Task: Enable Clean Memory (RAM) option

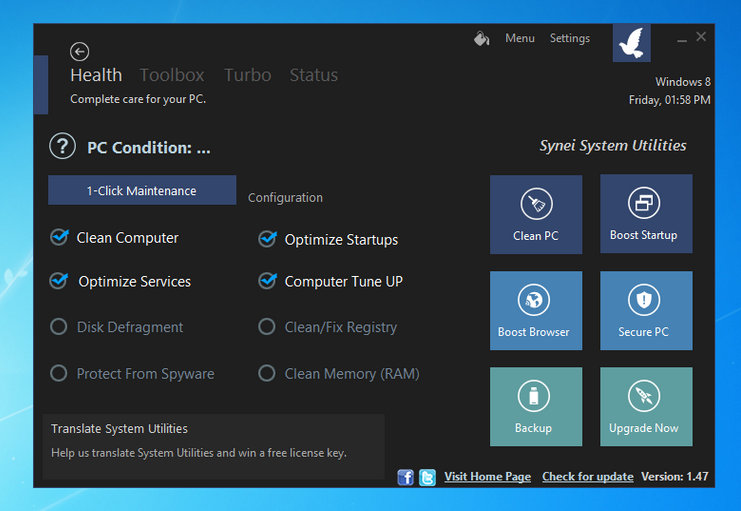Action: tap(267, 373)
